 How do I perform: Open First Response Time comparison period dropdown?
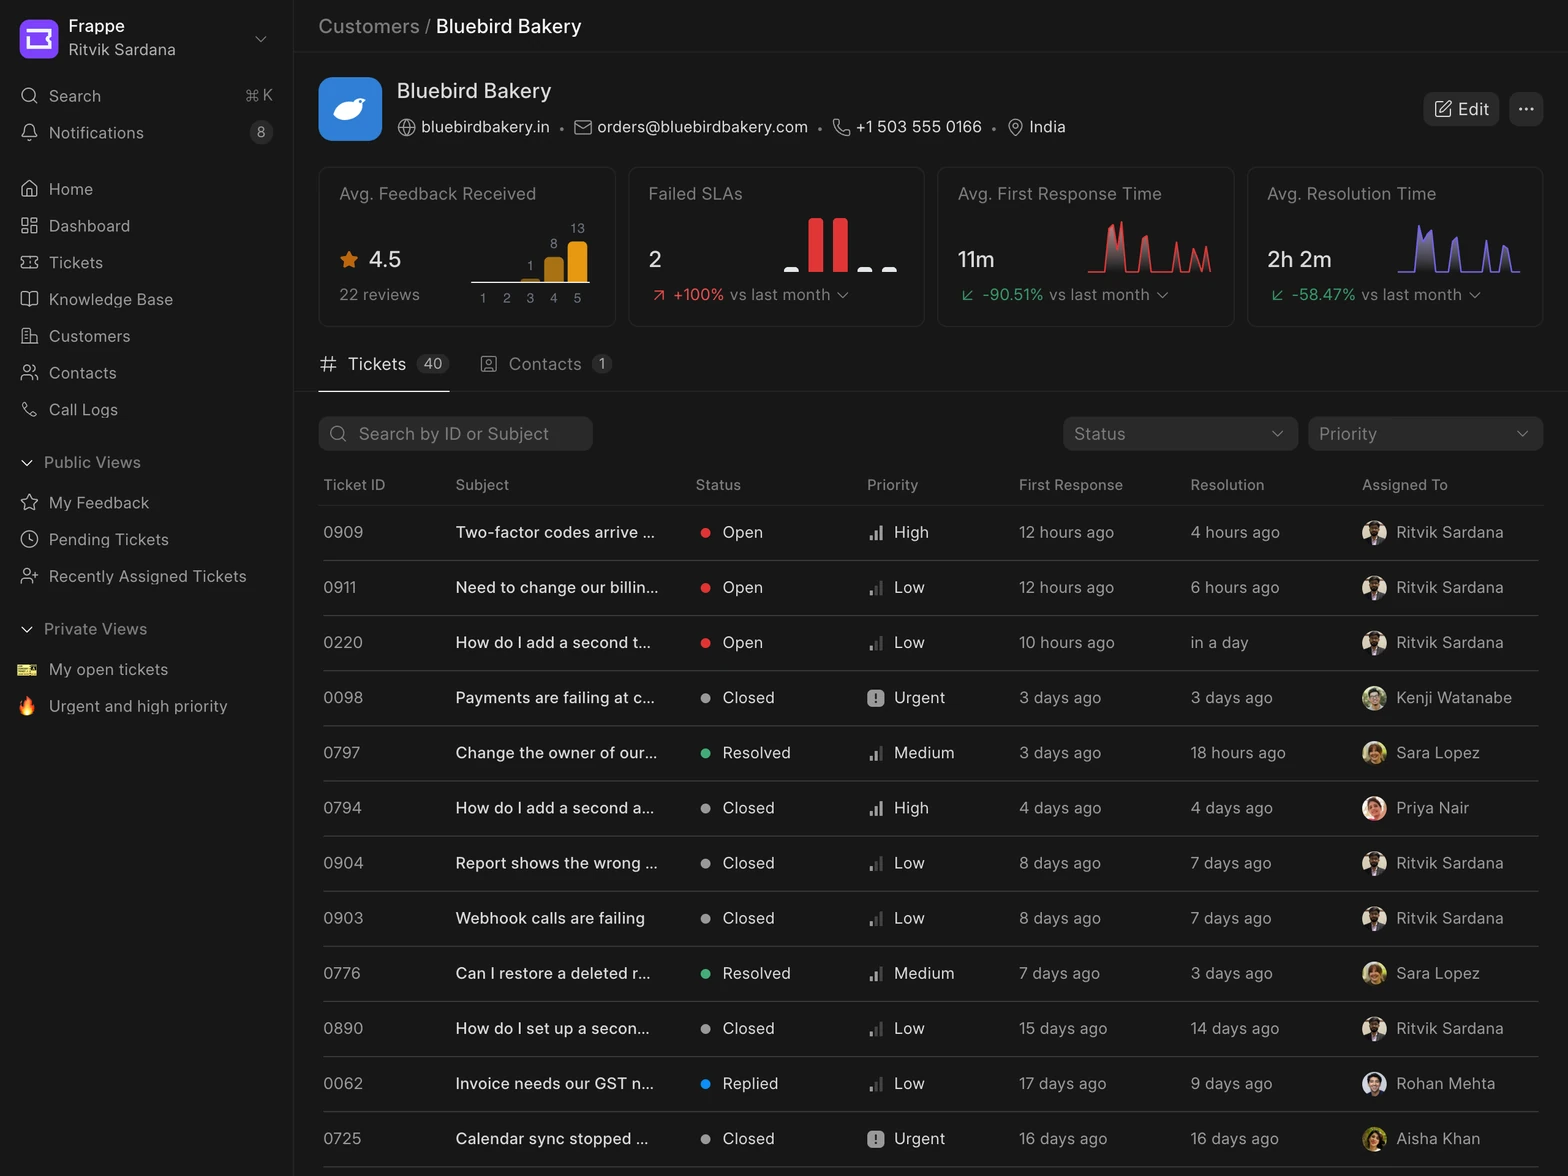click(1162, 295)
